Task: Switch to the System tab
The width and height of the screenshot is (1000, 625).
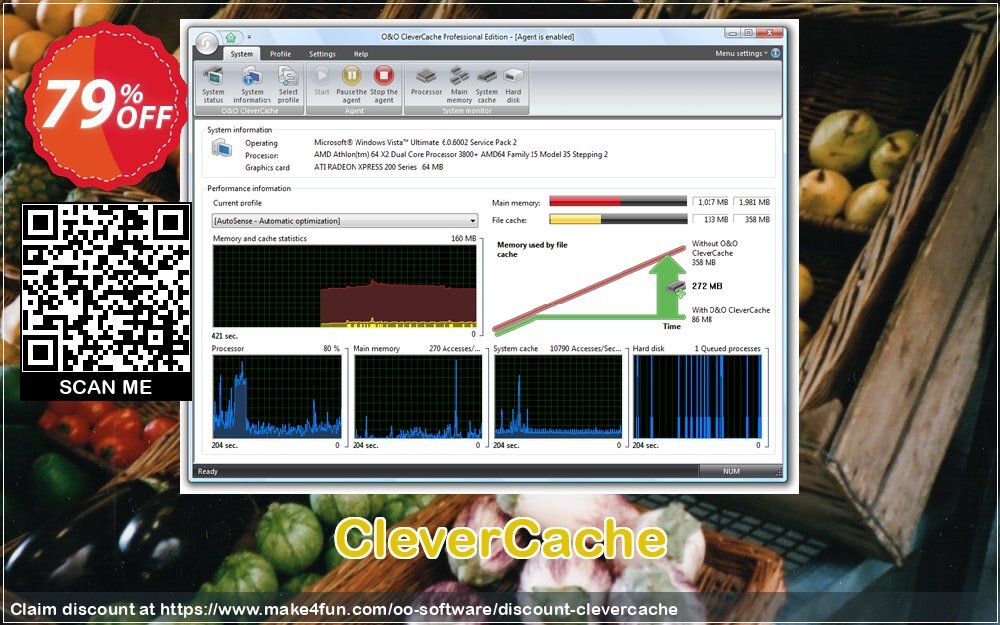Action: pos(242,54)
